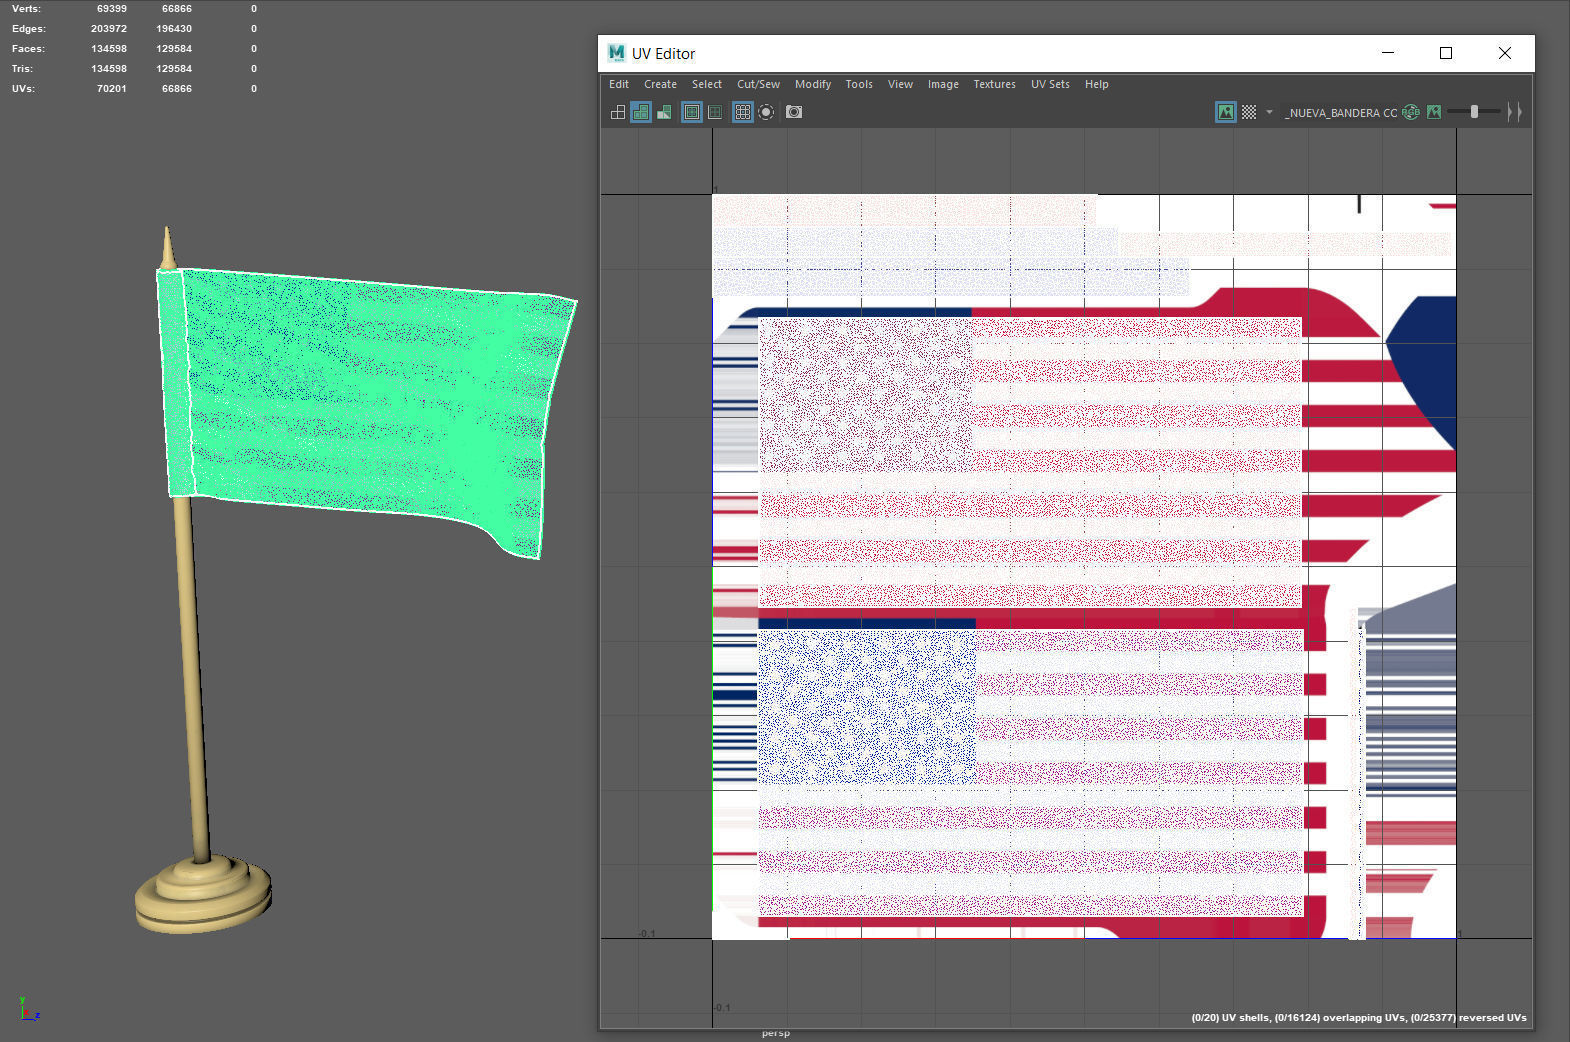Click the Tris label in heads-up display
Image resolution: width=1570 pixels, height=1042 pixels.
point(22,69)
